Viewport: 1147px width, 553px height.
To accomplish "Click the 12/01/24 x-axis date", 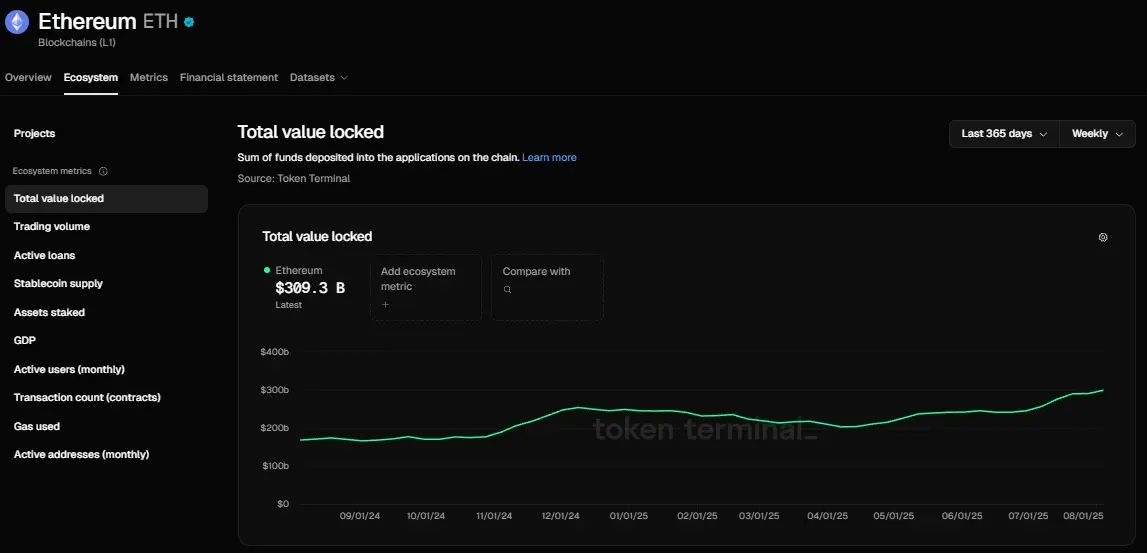I will tap(561, 516).
